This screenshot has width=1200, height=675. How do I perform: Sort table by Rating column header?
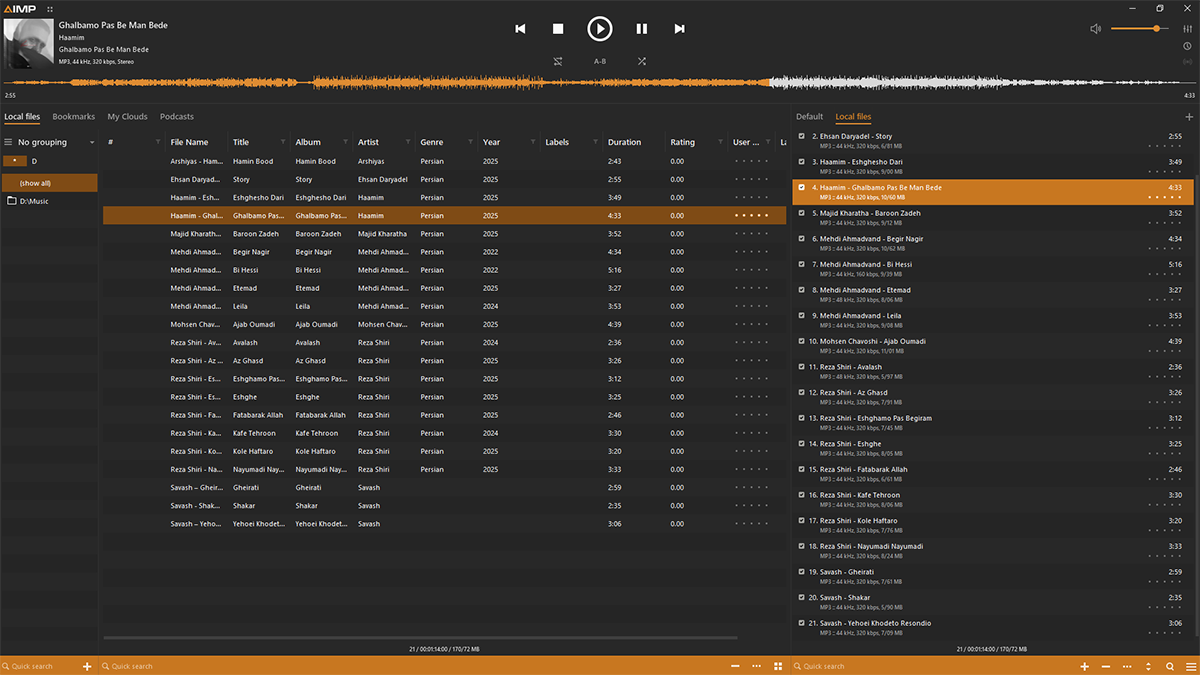click(683, 142)
